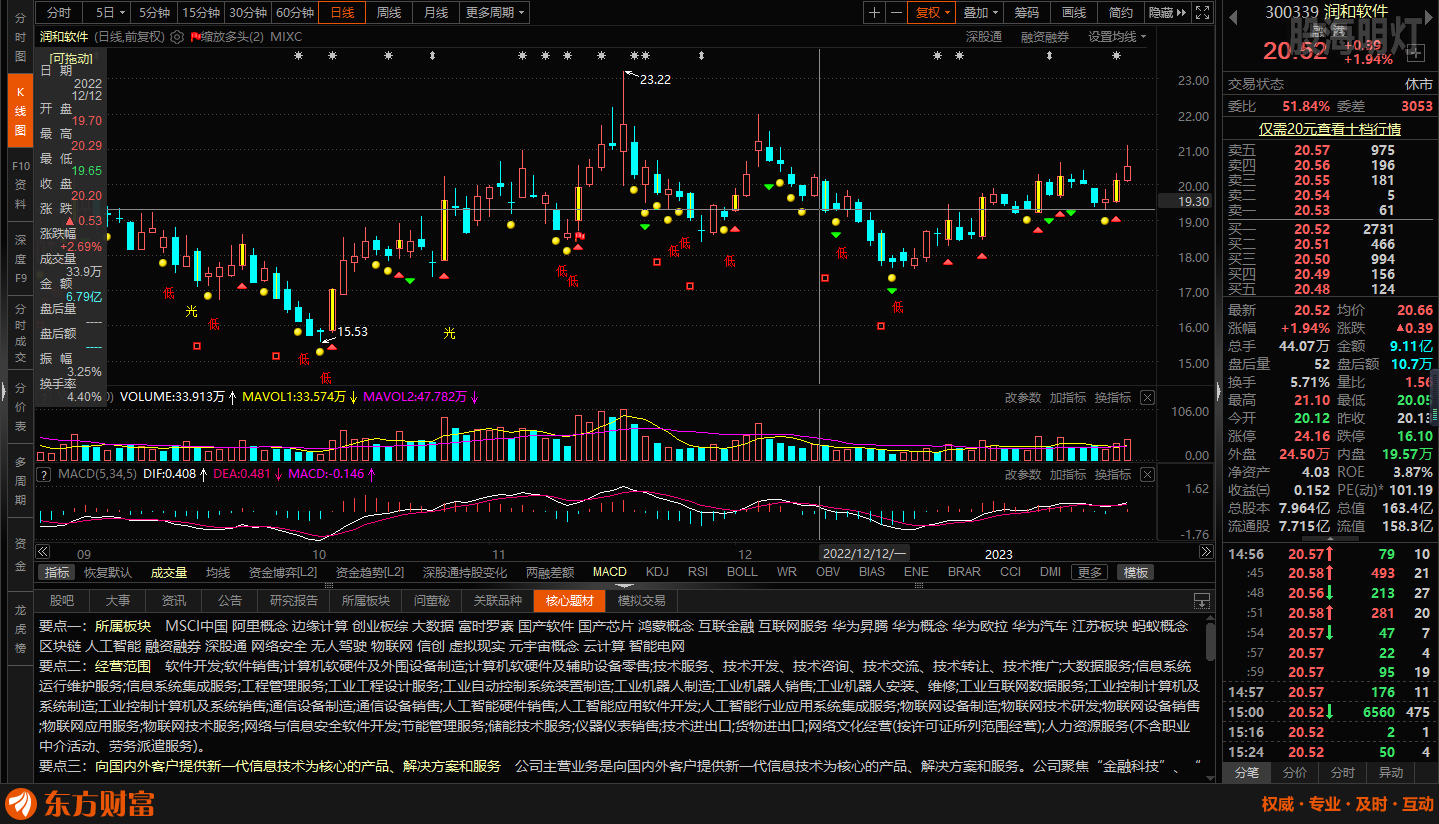Jump timeline to earliest with left double-arrow

[x=42, y=553]
